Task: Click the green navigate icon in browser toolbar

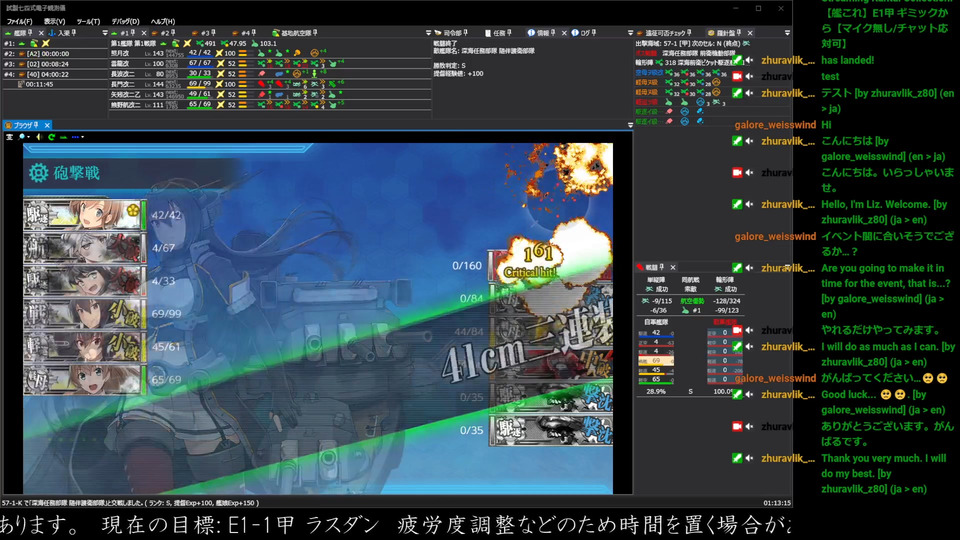Action: 64,137
